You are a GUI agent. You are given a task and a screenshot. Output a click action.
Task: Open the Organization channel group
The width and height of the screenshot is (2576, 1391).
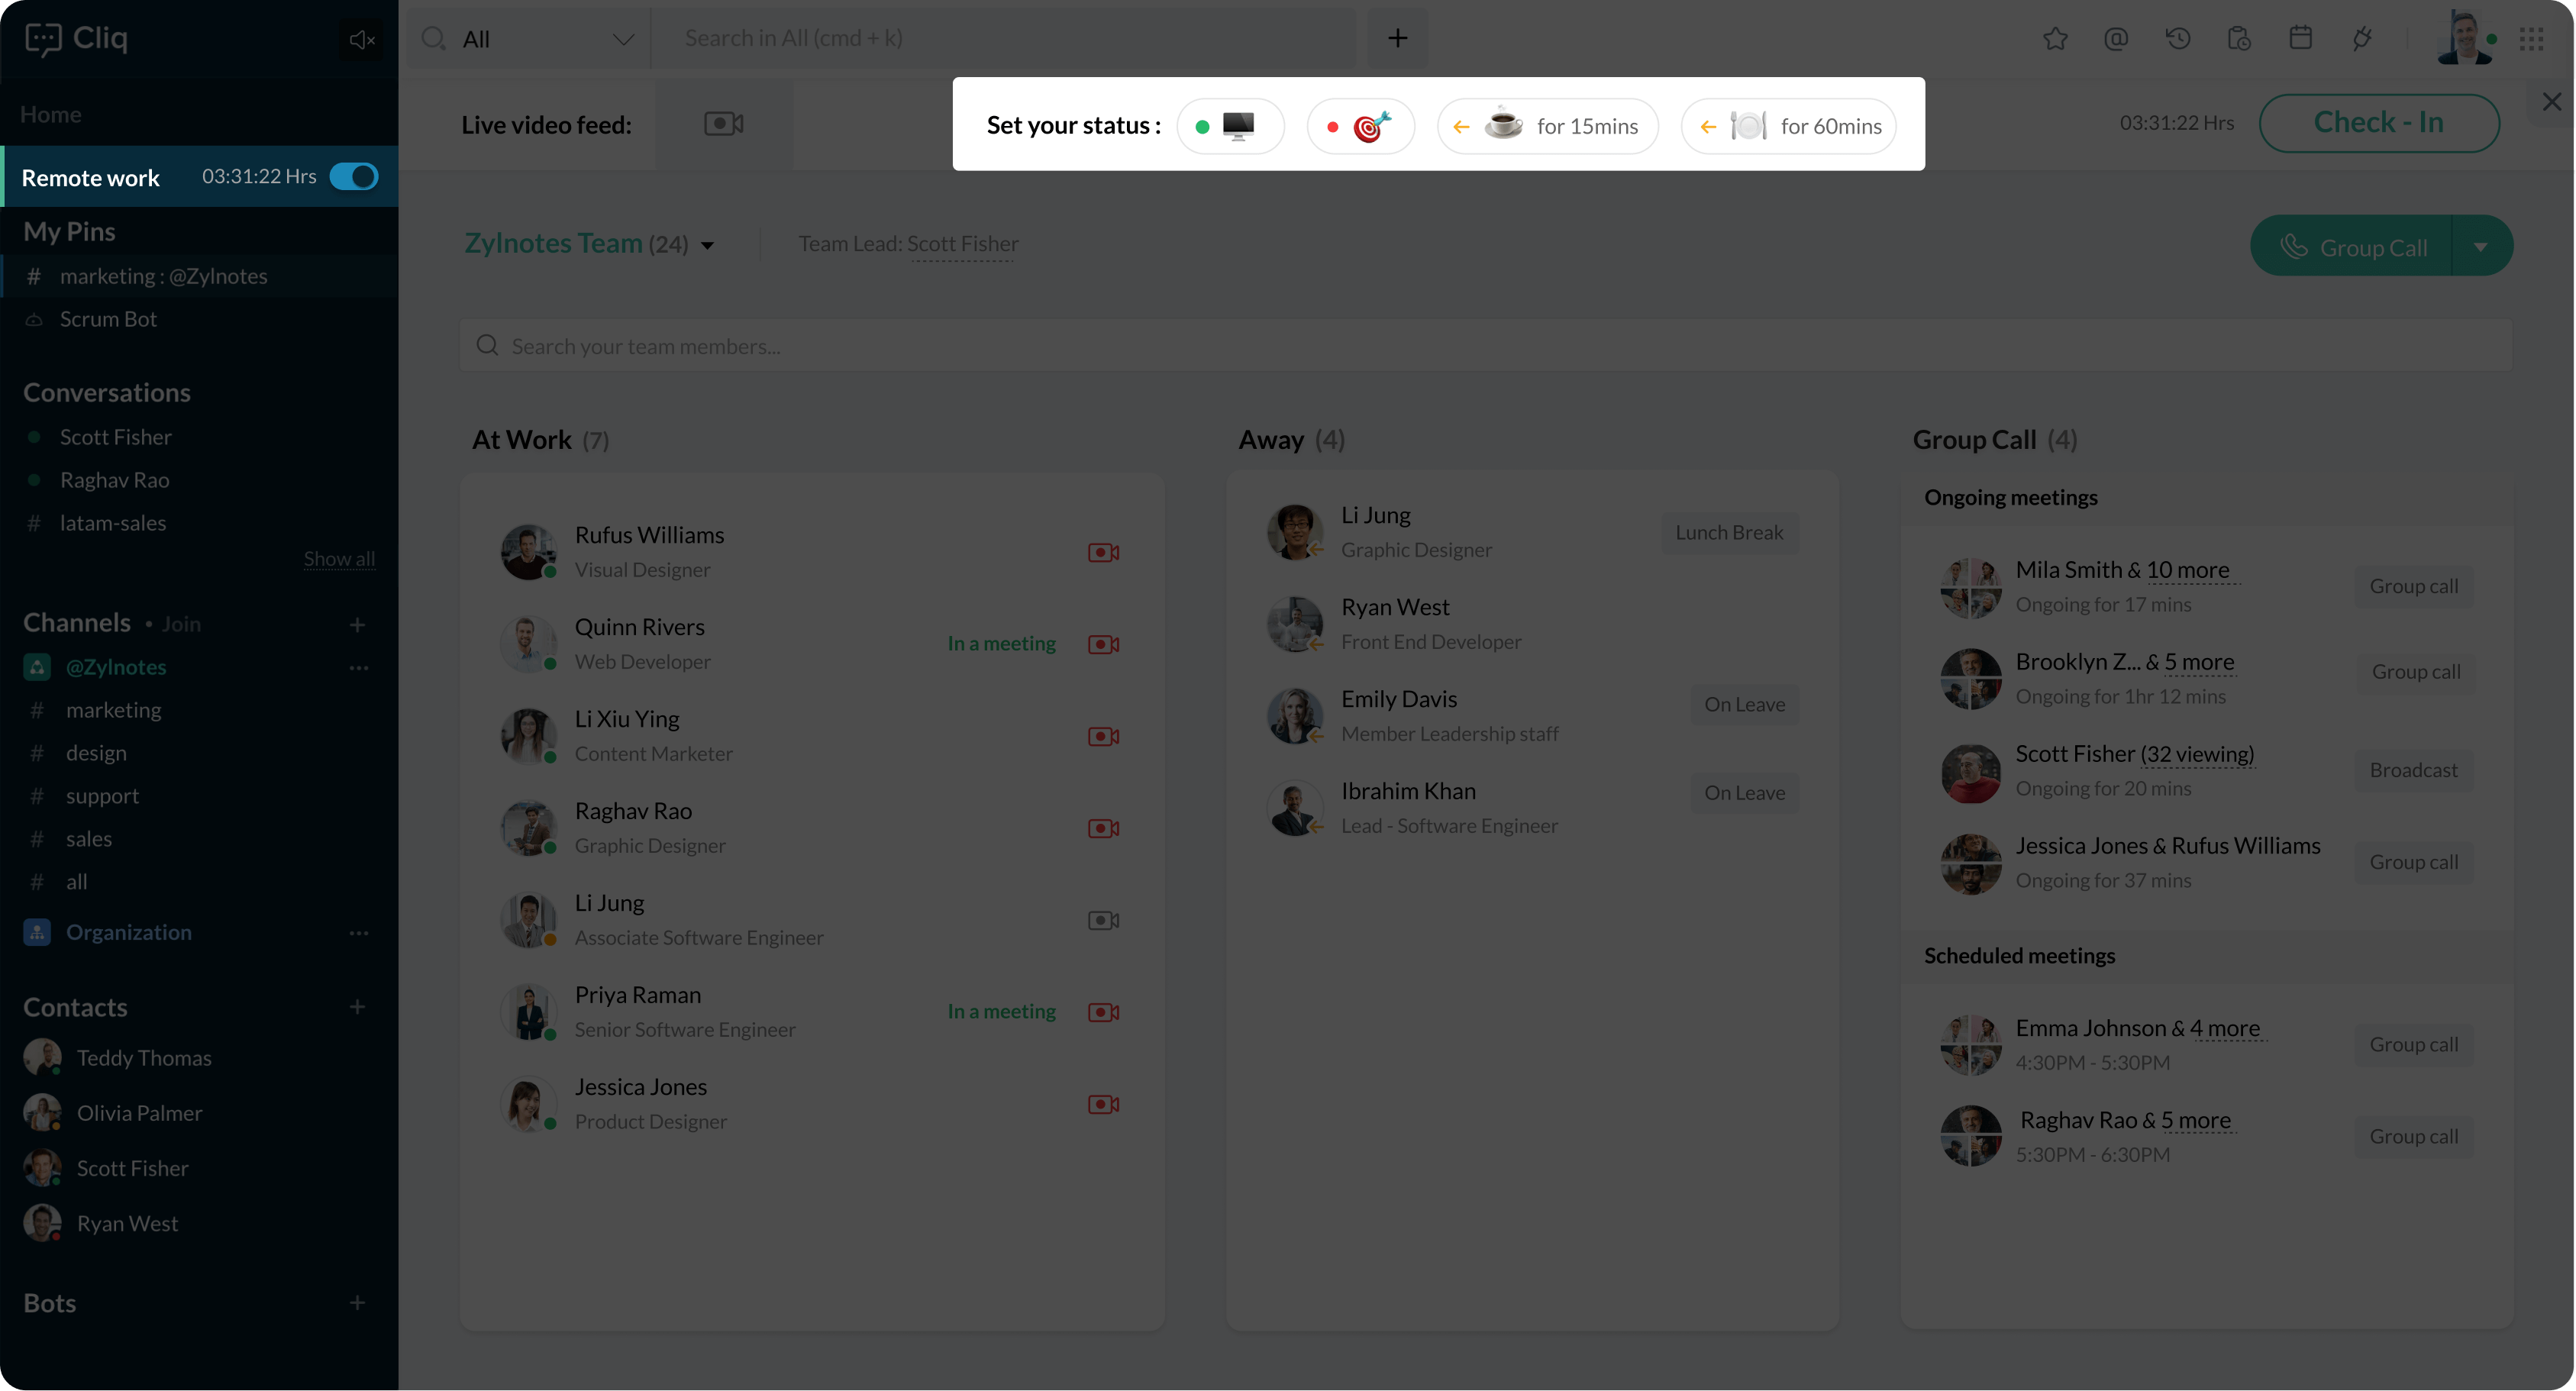[x=129, y=933]
